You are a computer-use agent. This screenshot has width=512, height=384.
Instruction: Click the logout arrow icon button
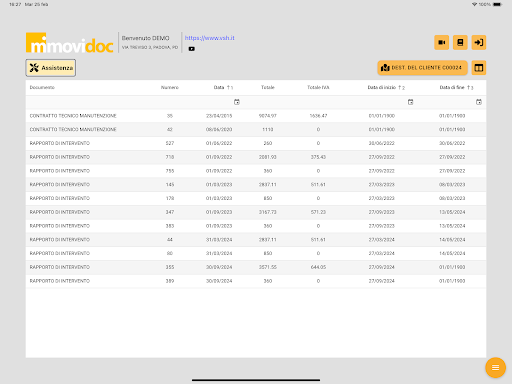pos(479,42)
